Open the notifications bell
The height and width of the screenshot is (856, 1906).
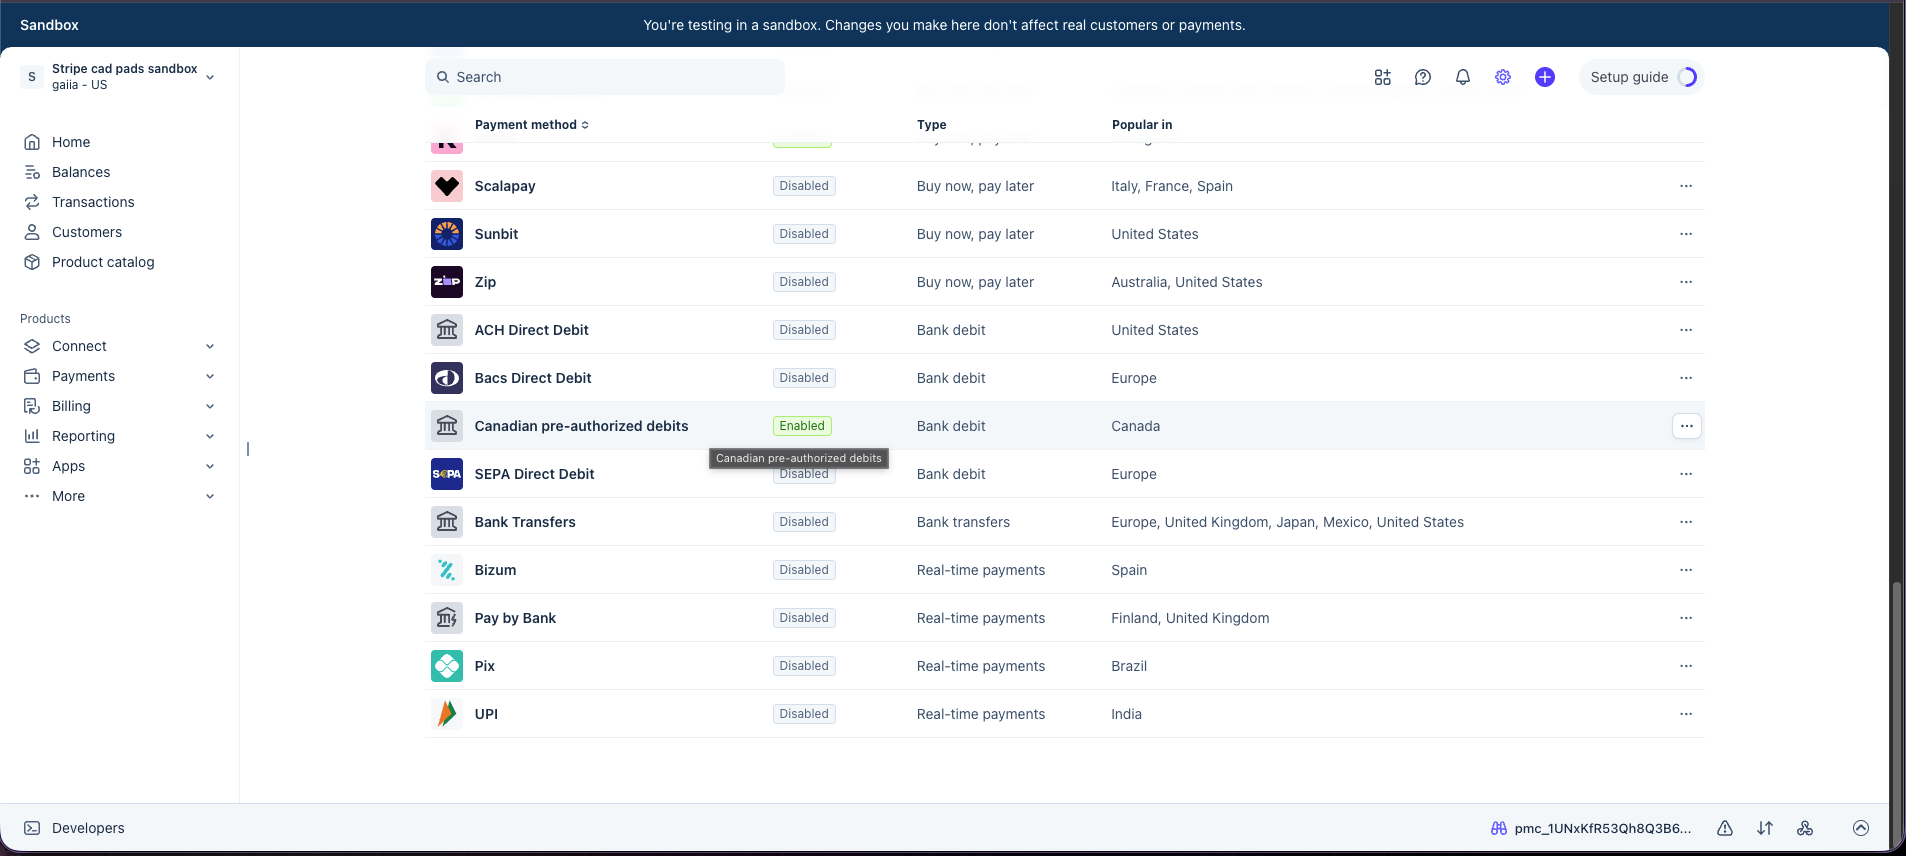click(1463, 77)
